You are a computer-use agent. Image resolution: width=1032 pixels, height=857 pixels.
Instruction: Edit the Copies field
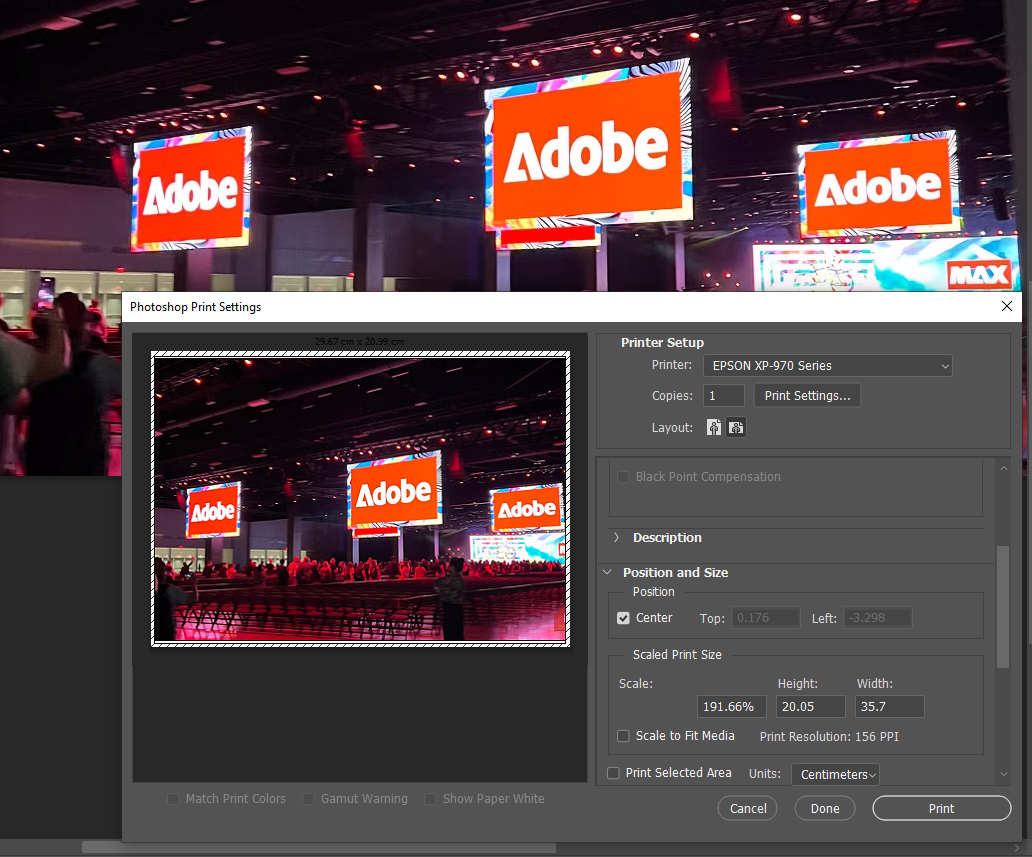(x=723, y=396)
